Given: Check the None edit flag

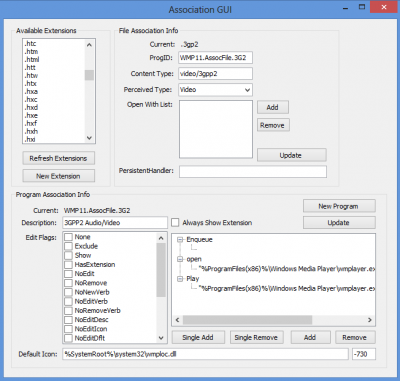Looking at the screenshot, I should pyautogui.click(x=68, y=237).
